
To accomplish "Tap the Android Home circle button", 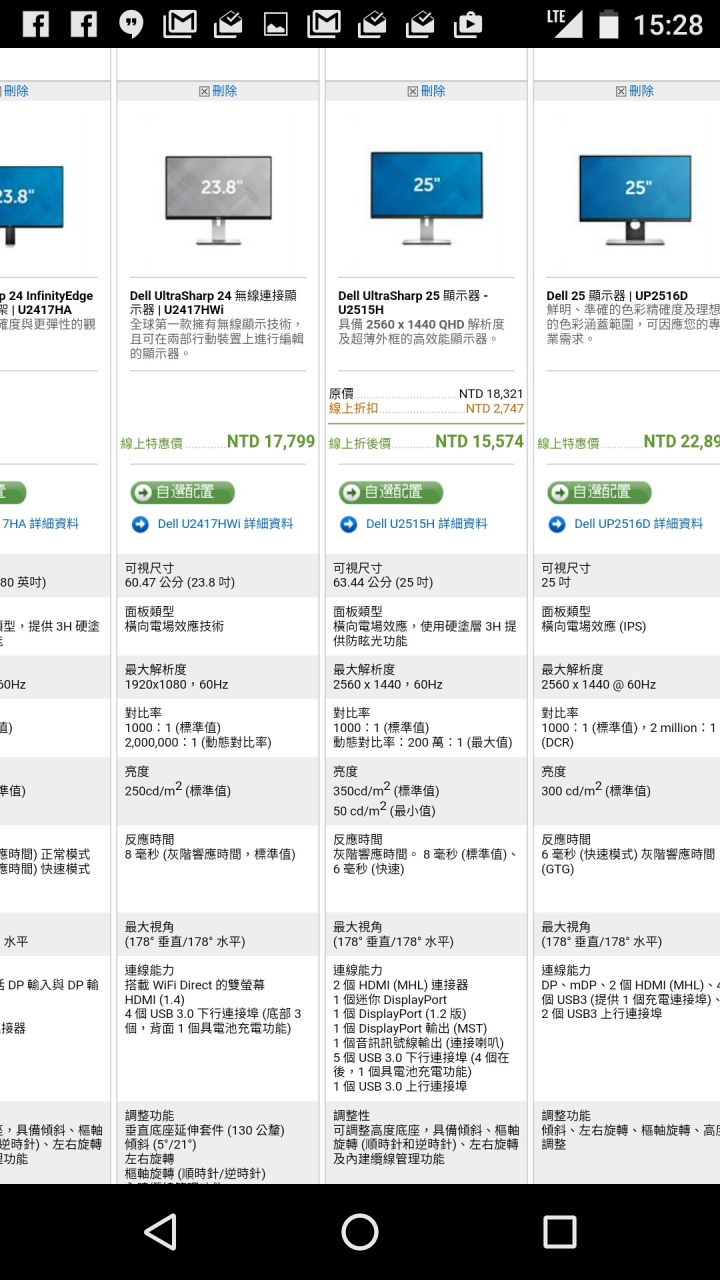I will [x=360, y=1232].
